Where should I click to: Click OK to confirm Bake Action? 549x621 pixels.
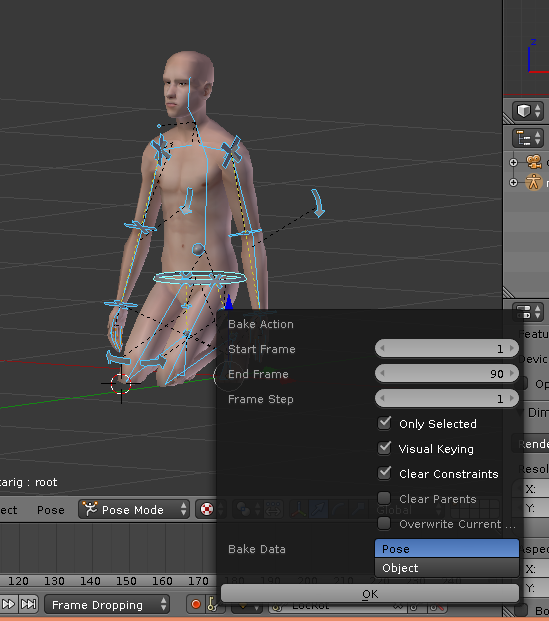click(370, 594)
